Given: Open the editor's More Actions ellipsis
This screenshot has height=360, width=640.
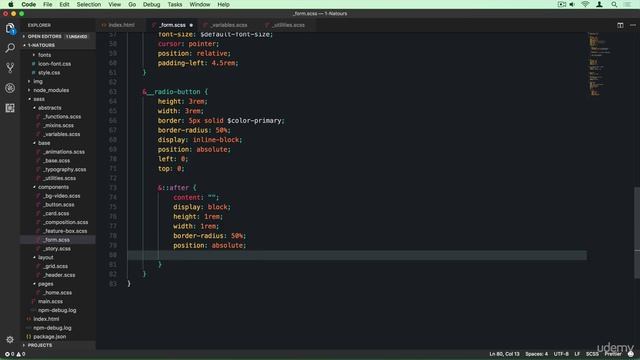Looking at the screenshot, I should pos(633,25).
